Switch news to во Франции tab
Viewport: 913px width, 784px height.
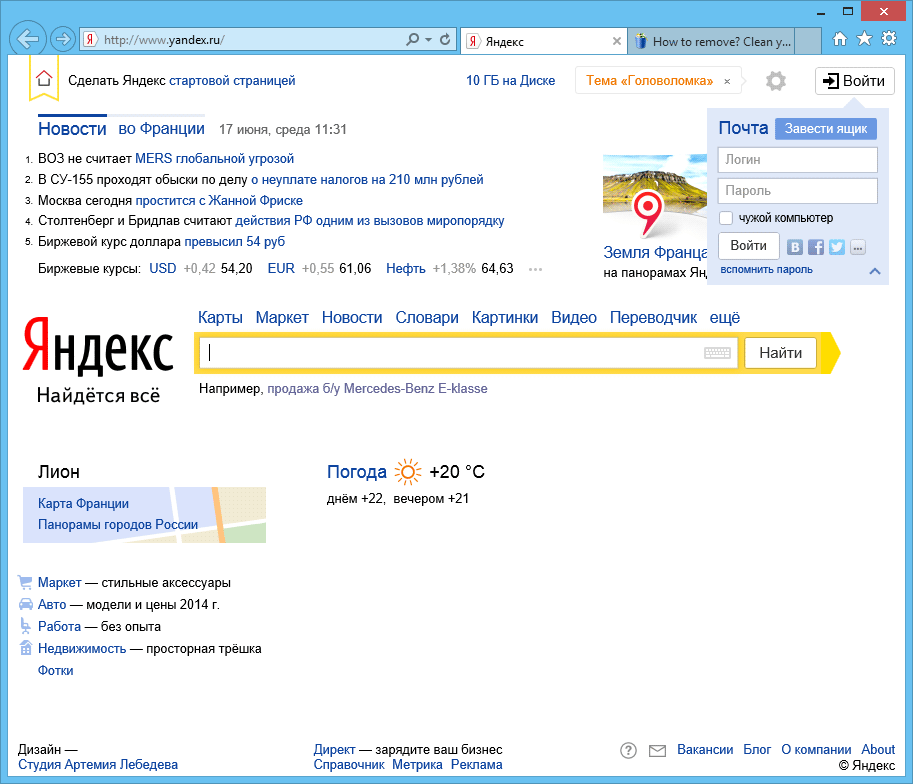[161, 128]
